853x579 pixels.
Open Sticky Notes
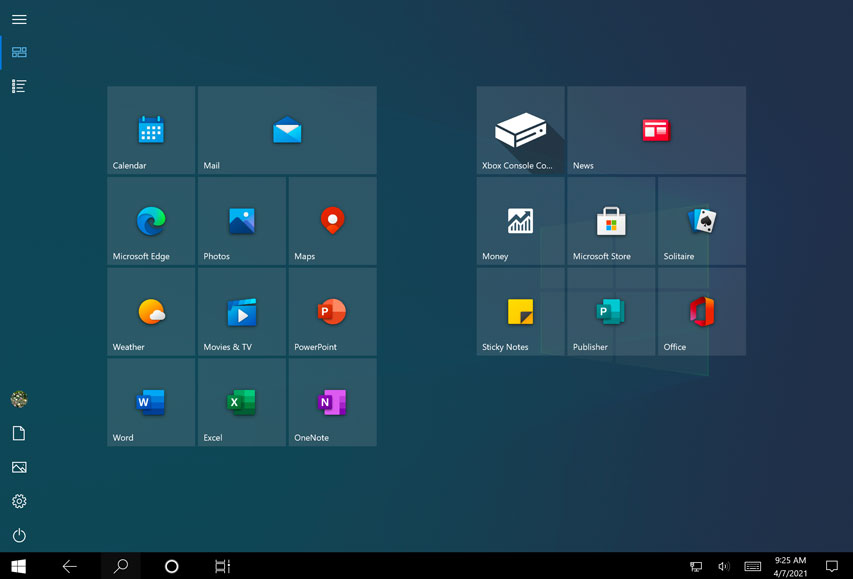520,311
